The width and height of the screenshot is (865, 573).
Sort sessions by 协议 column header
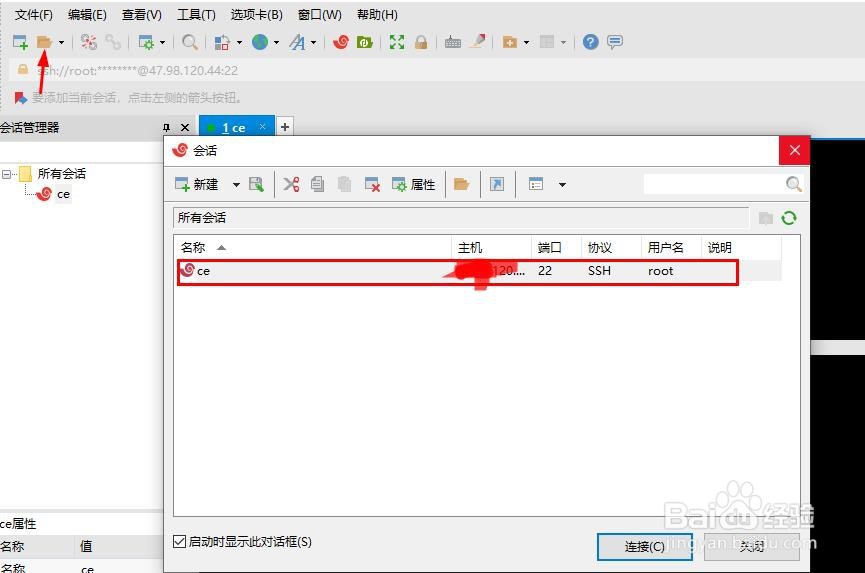[x=611, y=248]
